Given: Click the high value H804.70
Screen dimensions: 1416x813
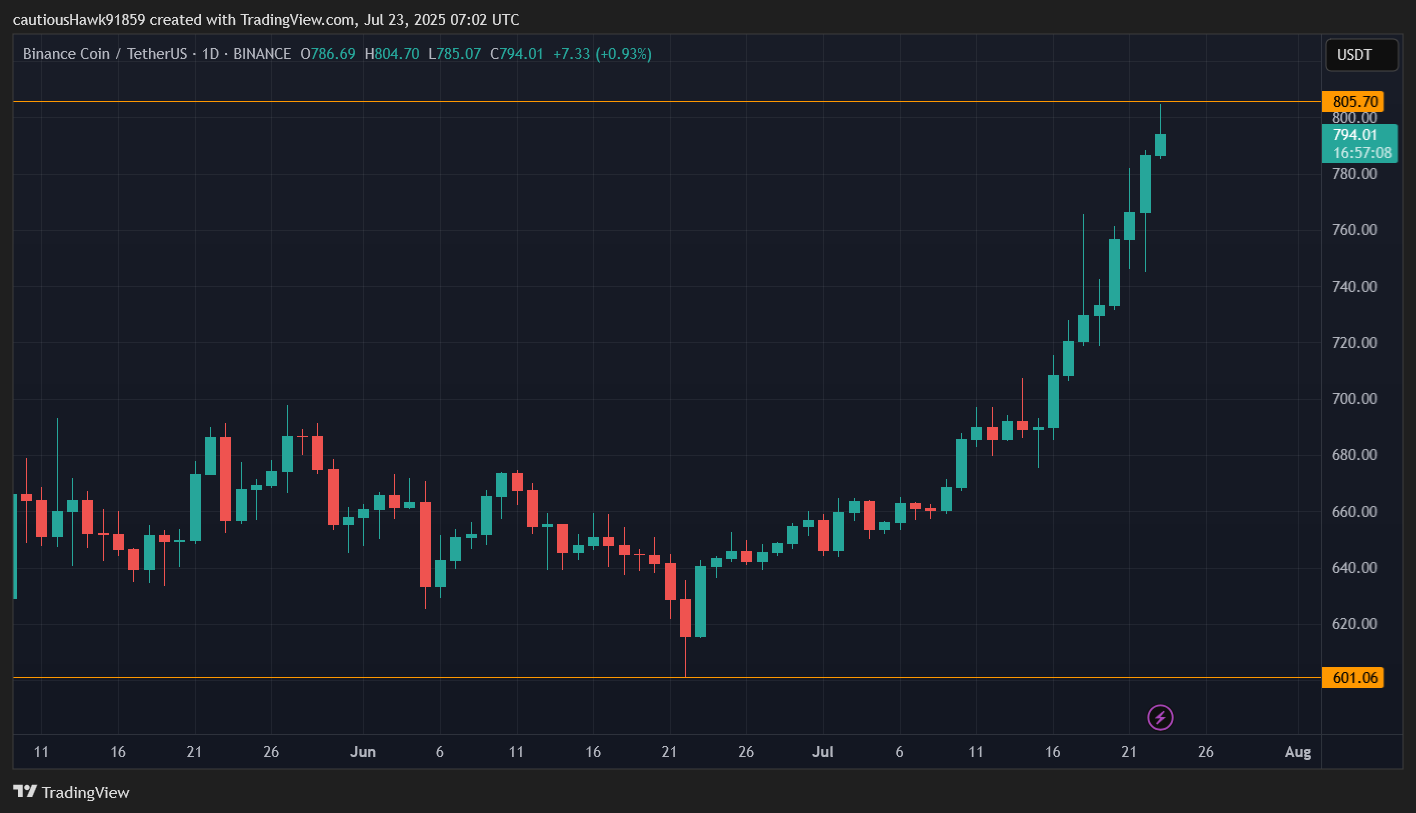Looking at the screenshot, I should pos(394,53).
